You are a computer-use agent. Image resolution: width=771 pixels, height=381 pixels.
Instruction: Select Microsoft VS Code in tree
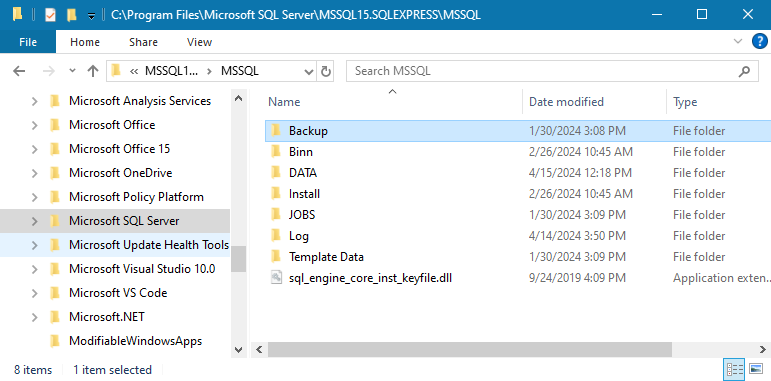coord(118,293)
